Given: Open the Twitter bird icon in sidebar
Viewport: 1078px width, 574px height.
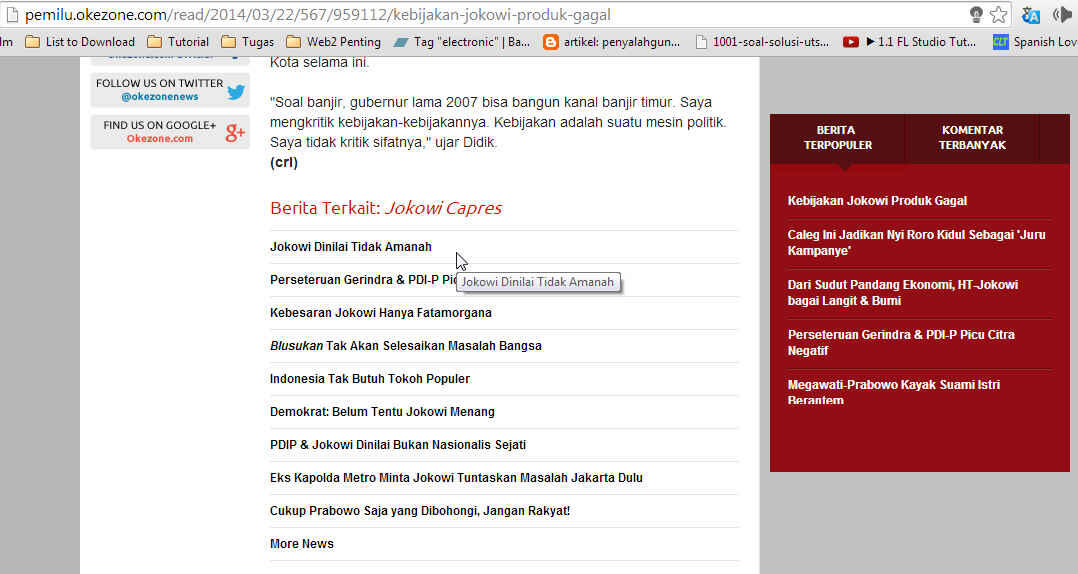Looking at the screenshot, I should (236, 90).
